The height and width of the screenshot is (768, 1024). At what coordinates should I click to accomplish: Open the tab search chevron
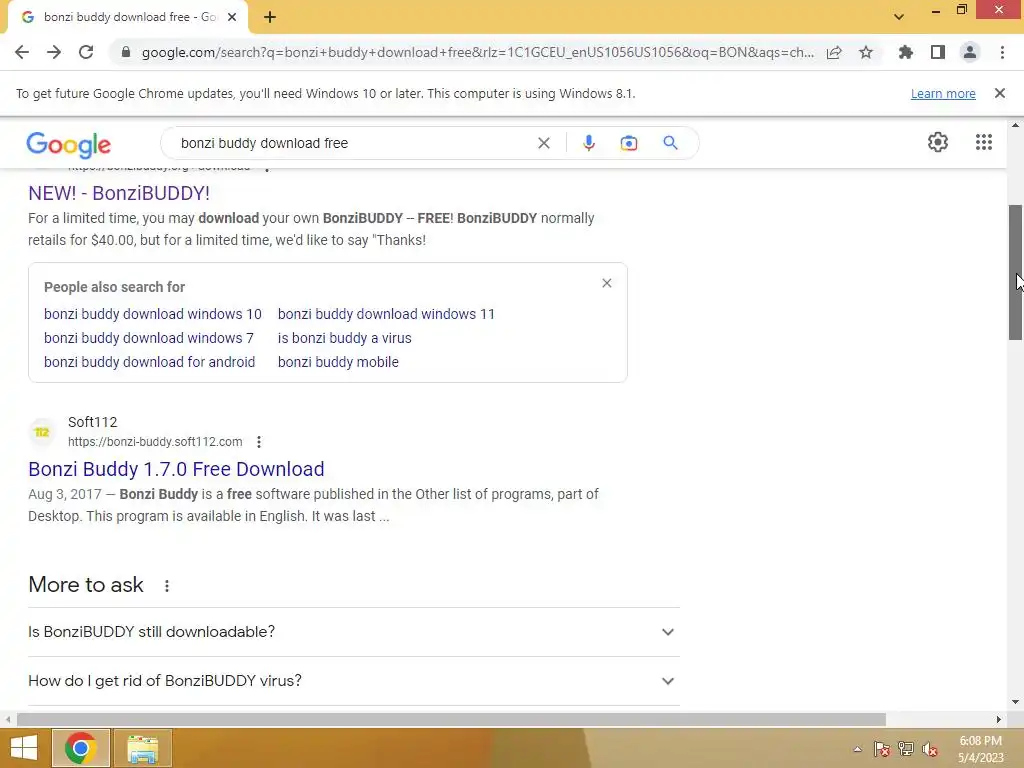(899, 17)
